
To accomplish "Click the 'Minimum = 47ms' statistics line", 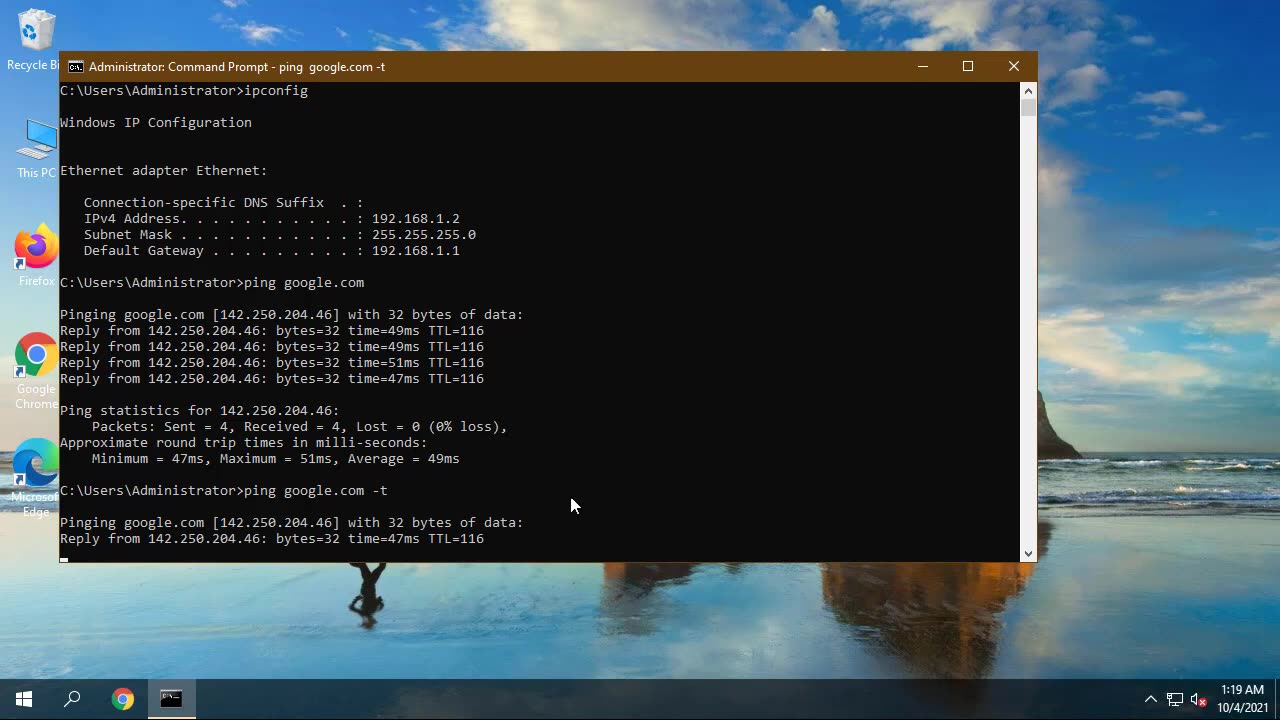I will pos(276,459).
